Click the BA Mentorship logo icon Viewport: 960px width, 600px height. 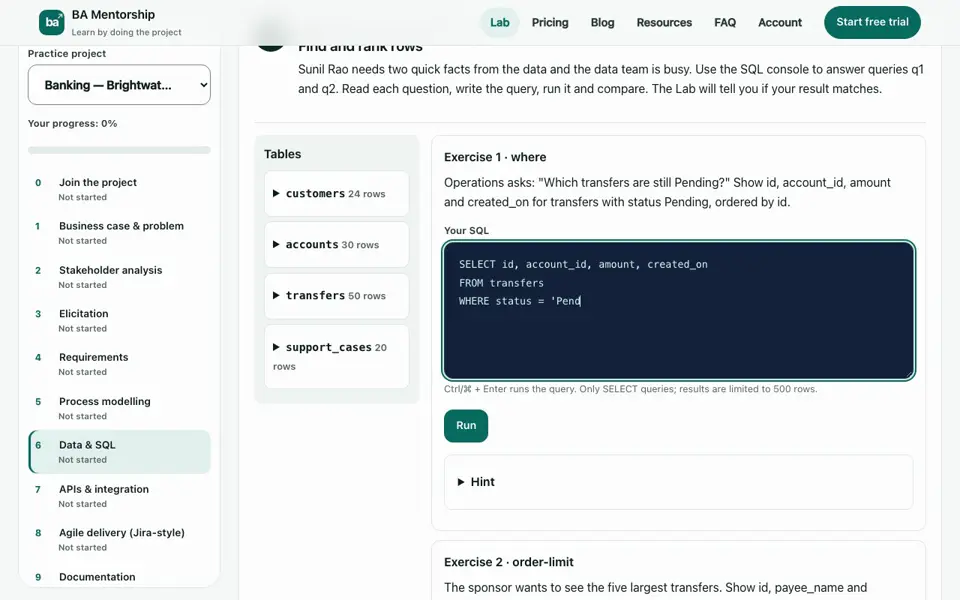[x=51, y=23]
